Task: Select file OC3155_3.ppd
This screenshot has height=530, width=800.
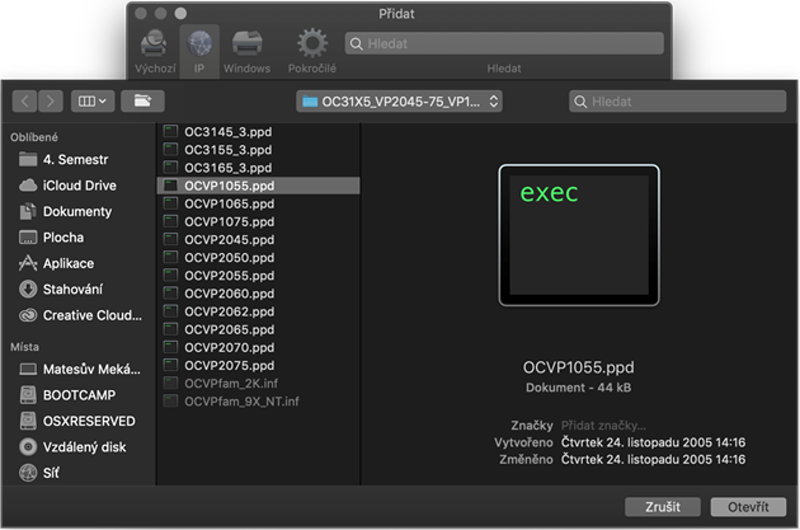Action: [x=258, y=150]
